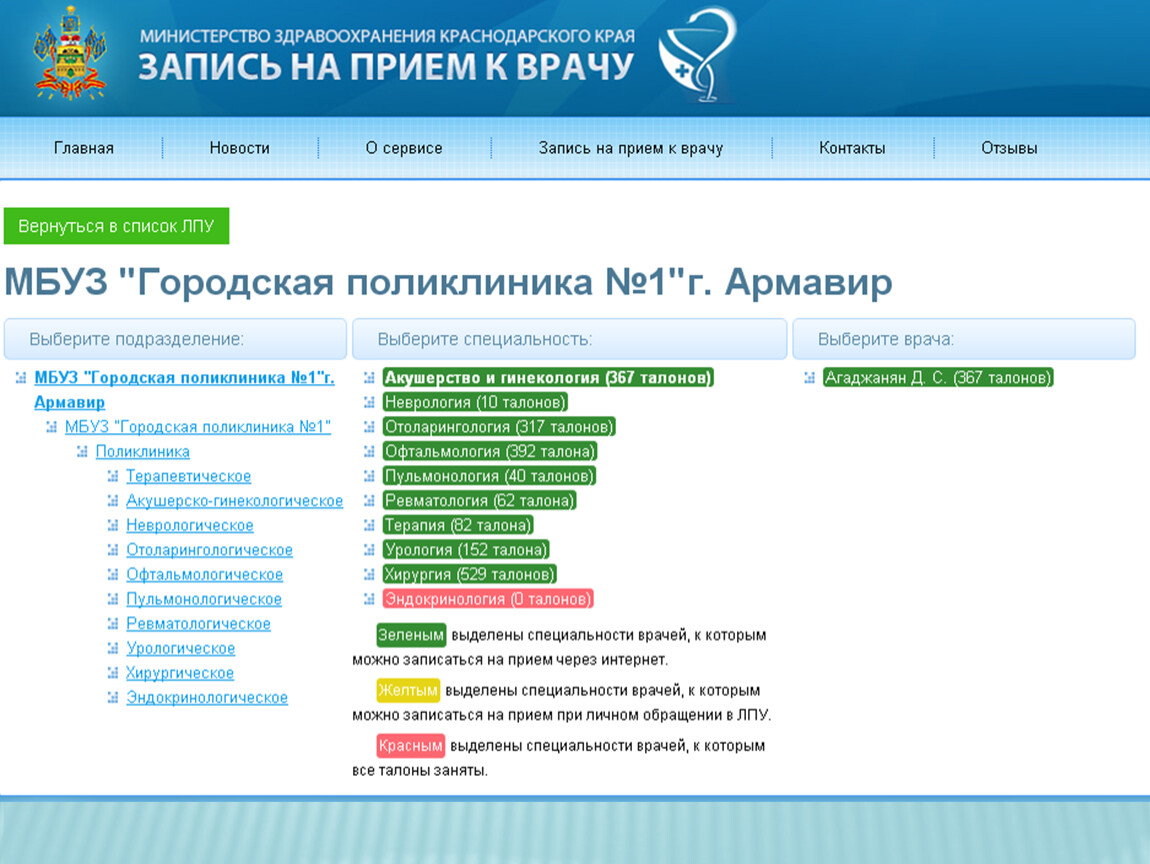Open the Главная menu item
This screenshot has height=864, width=1150.
pos(84,148)
